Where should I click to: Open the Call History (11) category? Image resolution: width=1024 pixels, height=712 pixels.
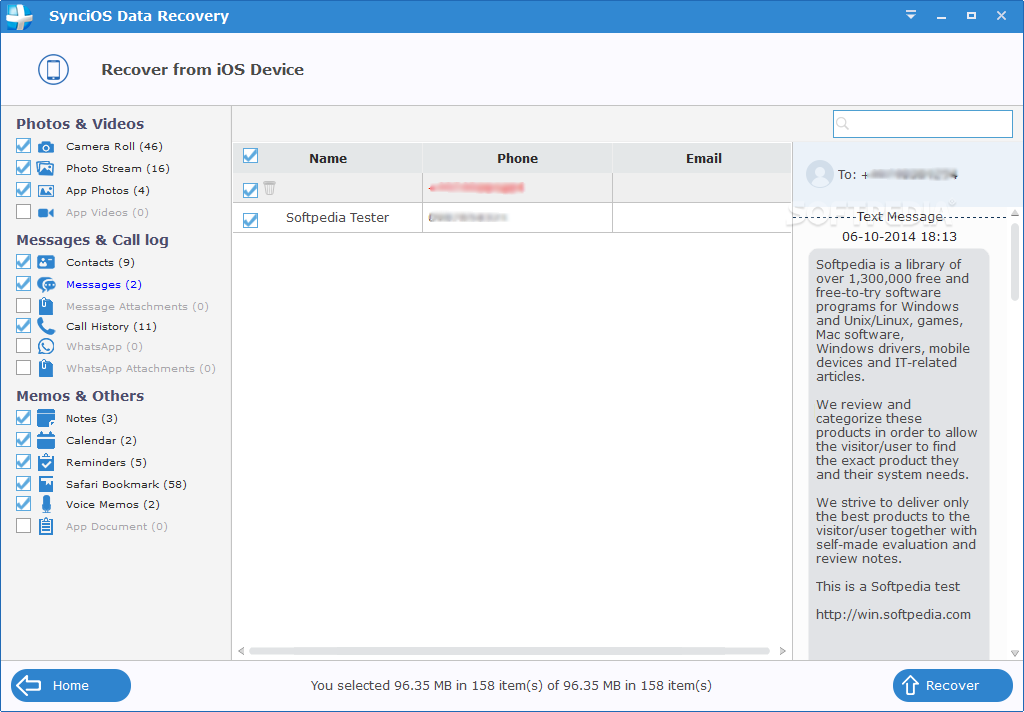(x=111, y=326)
